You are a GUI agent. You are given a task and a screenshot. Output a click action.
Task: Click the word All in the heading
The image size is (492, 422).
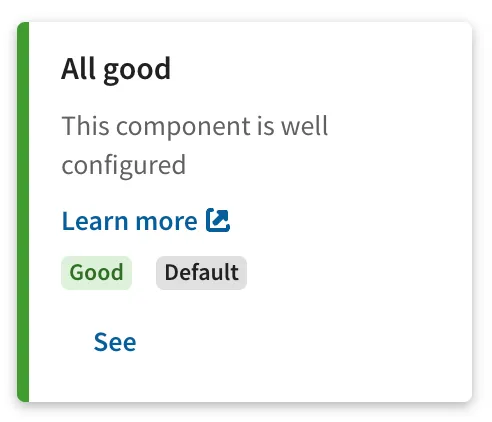pyautogui.click(x=79, y=68)
